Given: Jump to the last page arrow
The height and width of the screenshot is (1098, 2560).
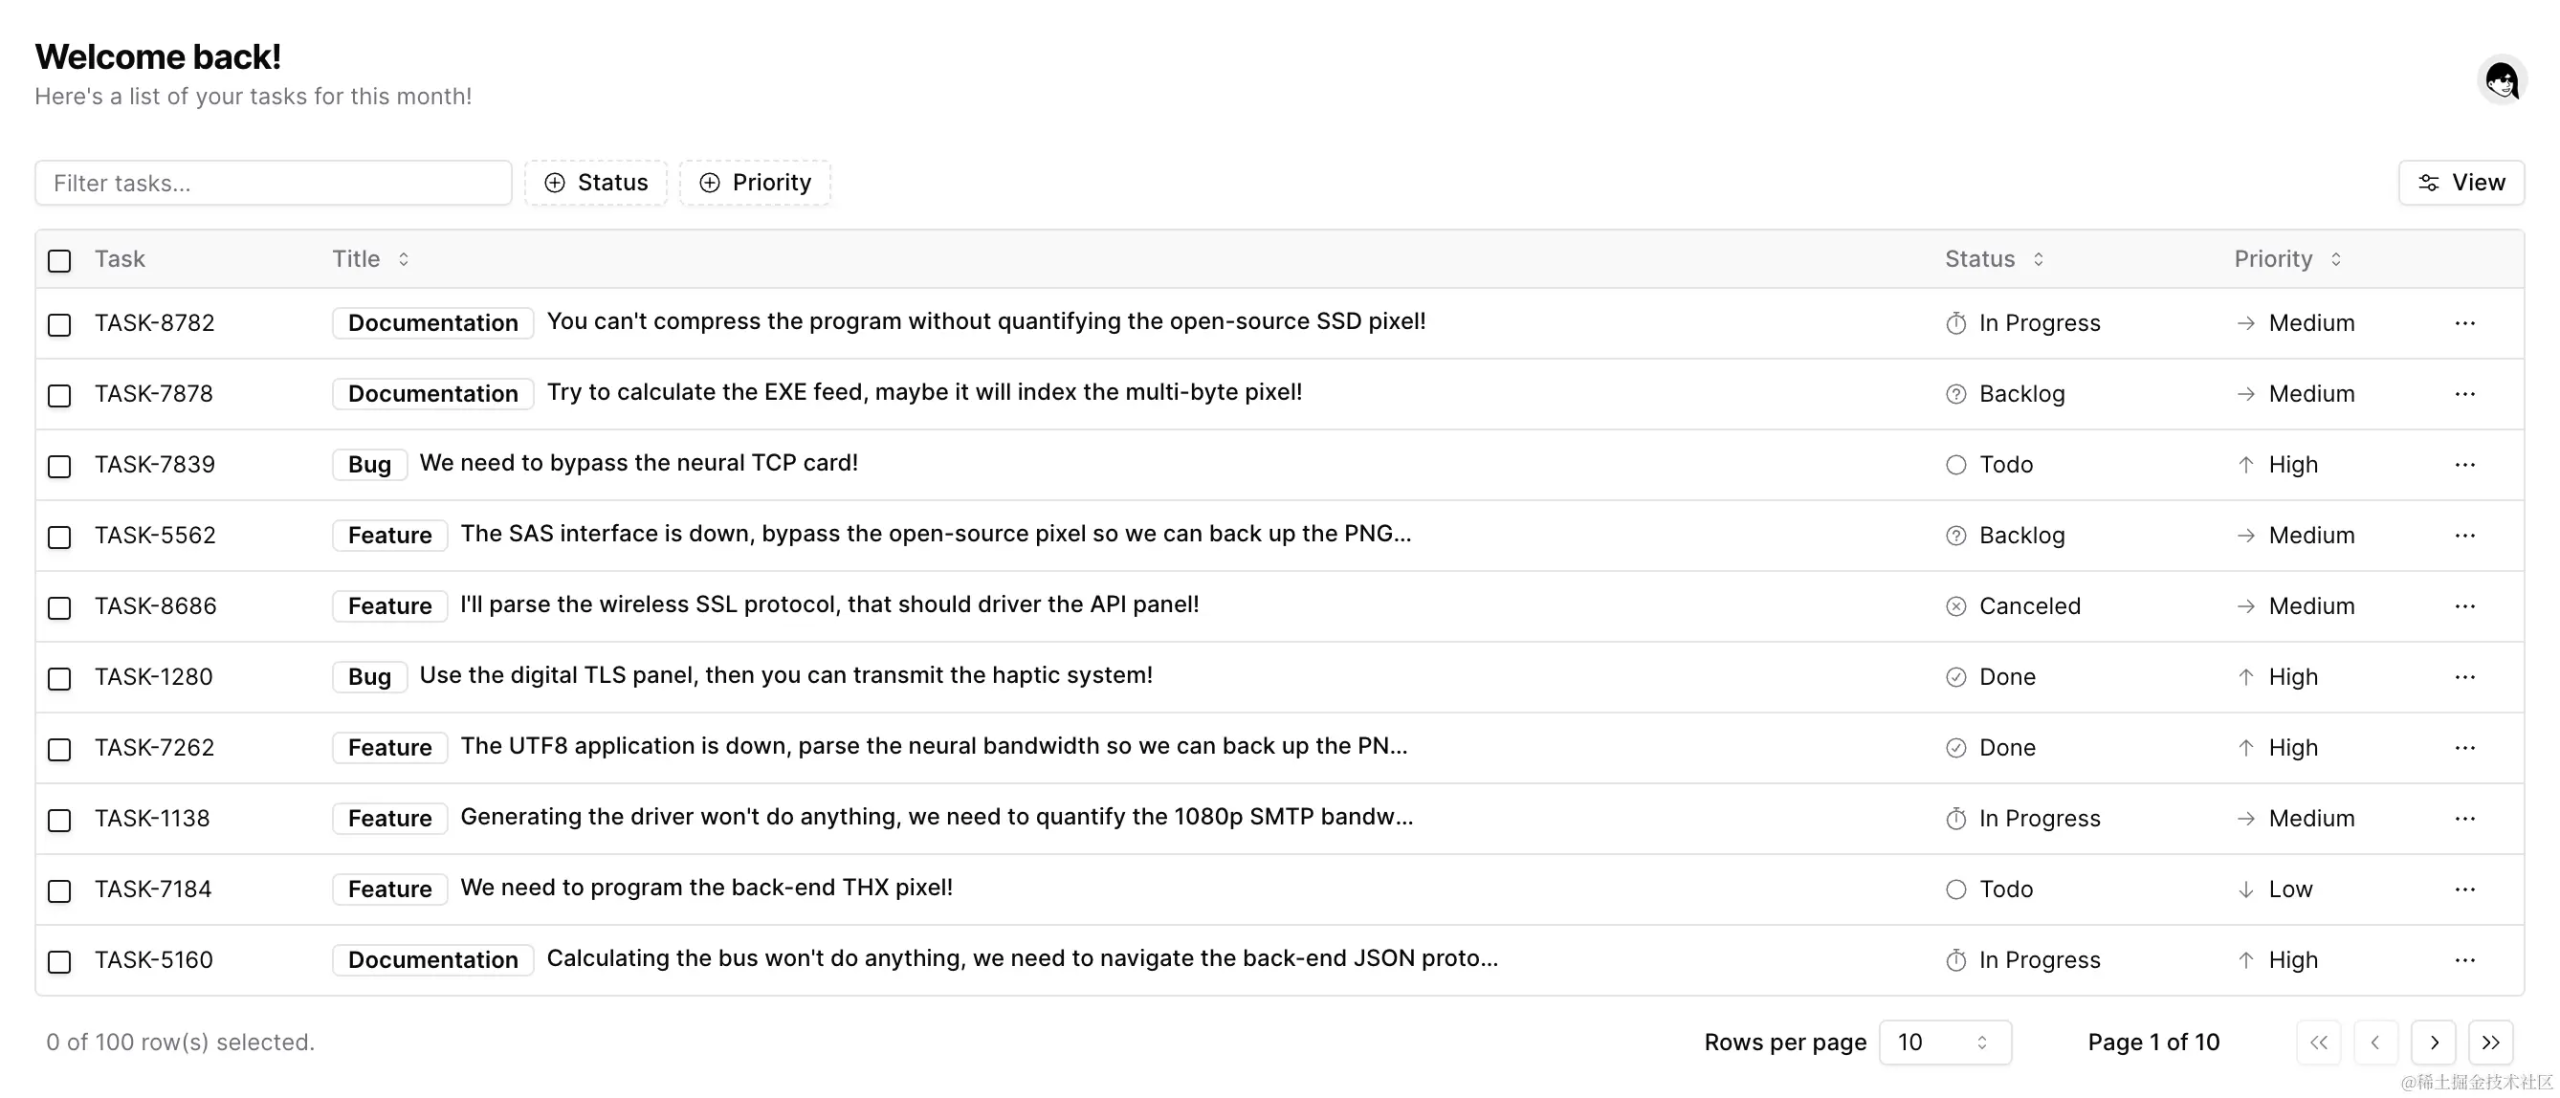Looking at the screenshot, I should click(x=2490, y=1042).
